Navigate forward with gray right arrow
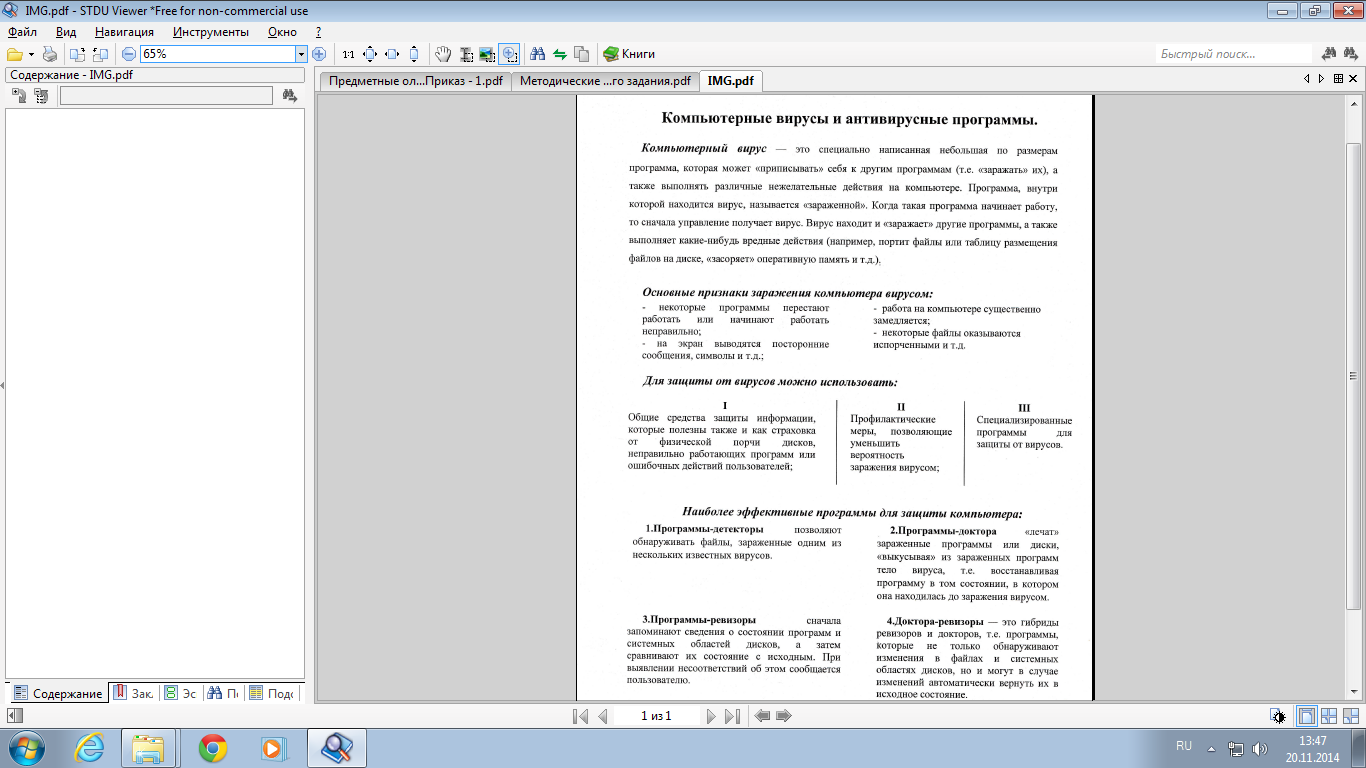This screenshot has width=1366, height=768. (x=784, y=716)
